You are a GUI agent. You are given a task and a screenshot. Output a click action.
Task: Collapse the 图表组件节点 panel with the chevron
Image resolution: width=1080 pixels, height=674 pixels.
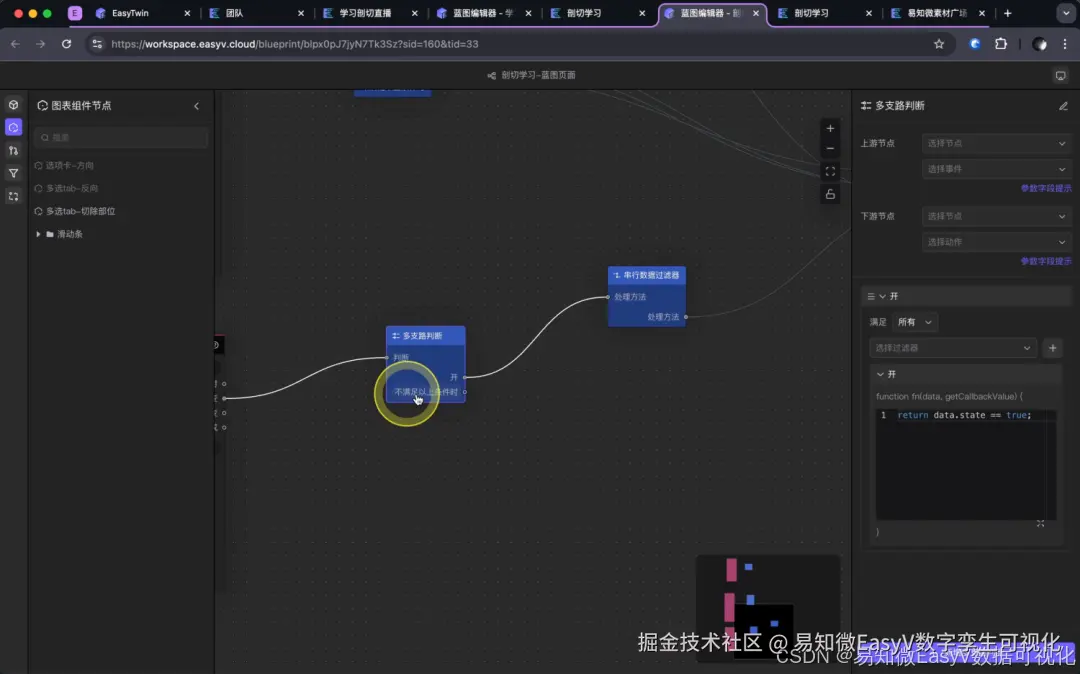tap(196, 105)
